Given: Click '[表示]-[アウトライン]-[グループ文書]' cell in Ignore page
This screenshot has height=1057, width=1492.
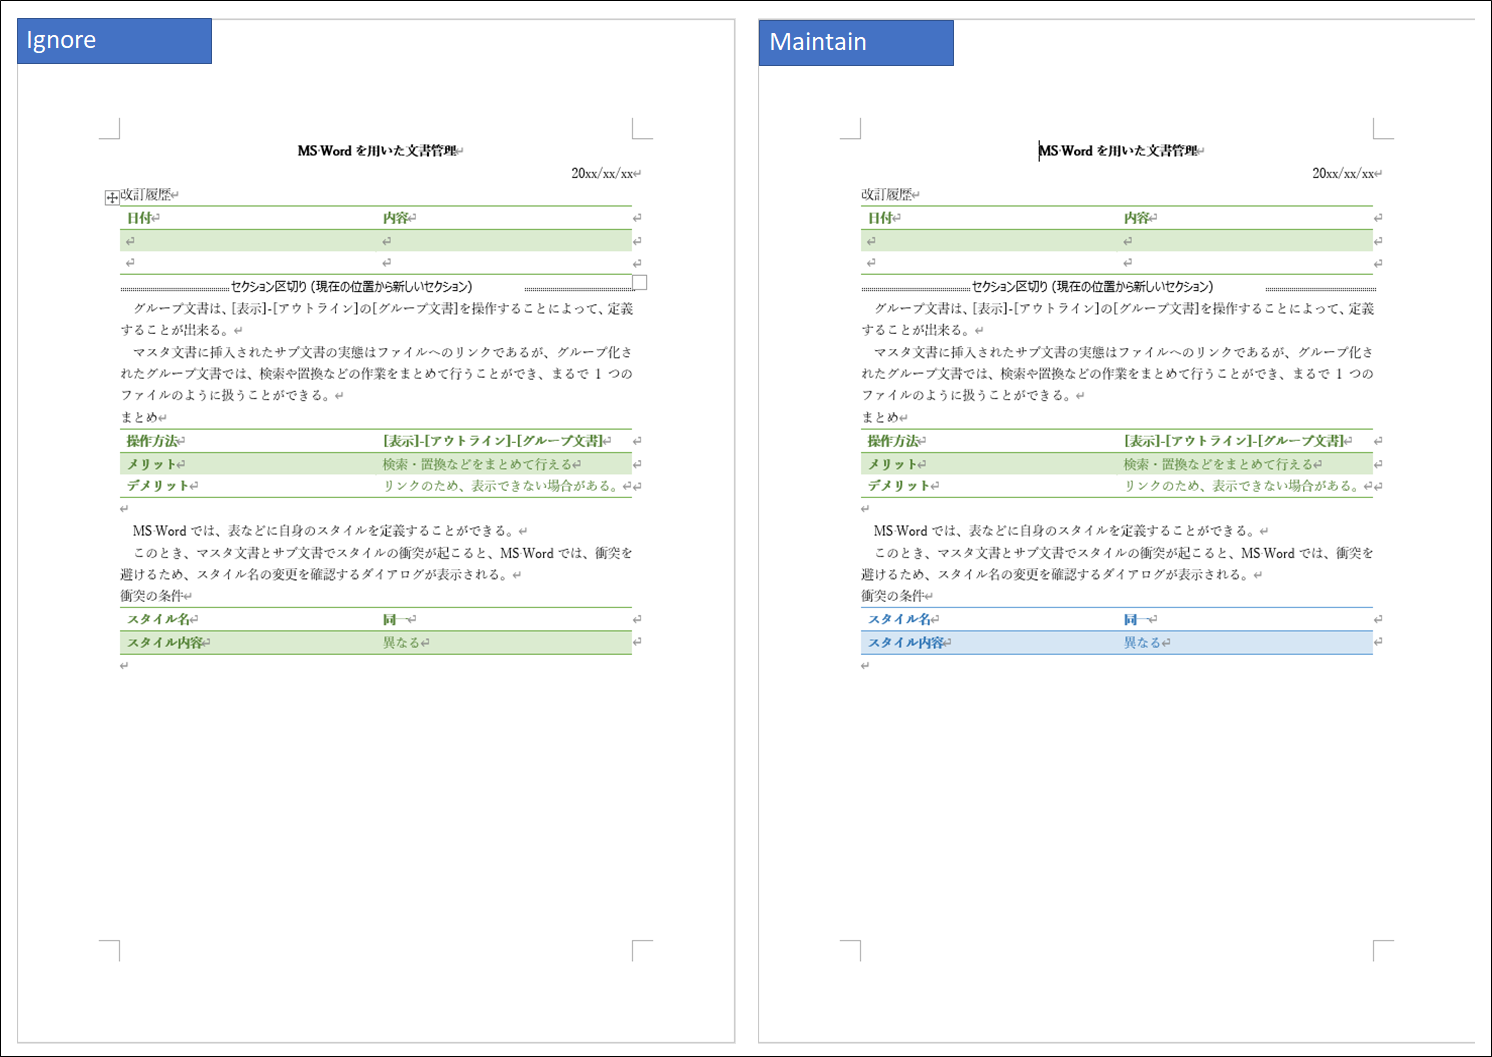Looking at the screenshot, I should pyautogui.click(x=504, y=441).
